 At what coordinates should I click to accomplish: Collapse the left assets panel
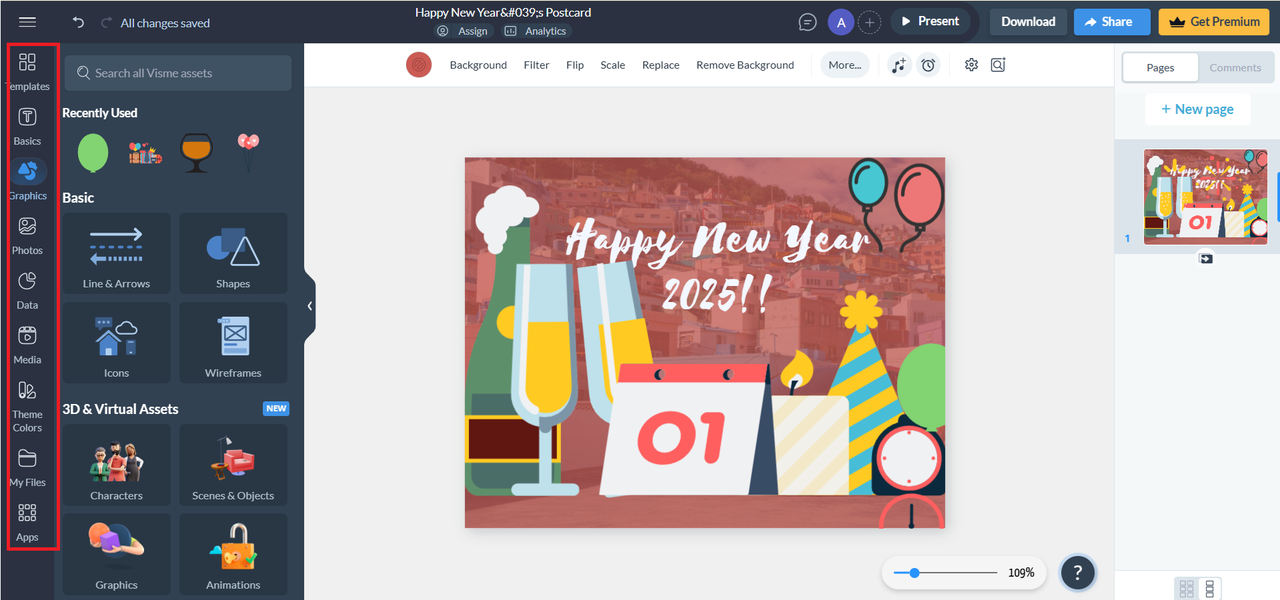(x=310, y=306)
